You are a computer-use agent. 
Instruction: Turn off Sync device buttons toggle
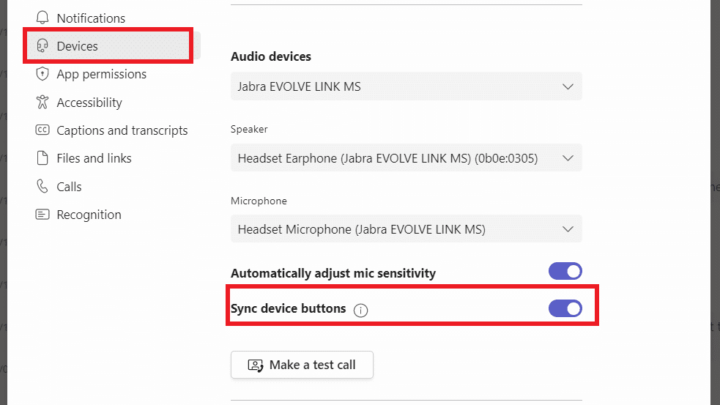point(565,308)
